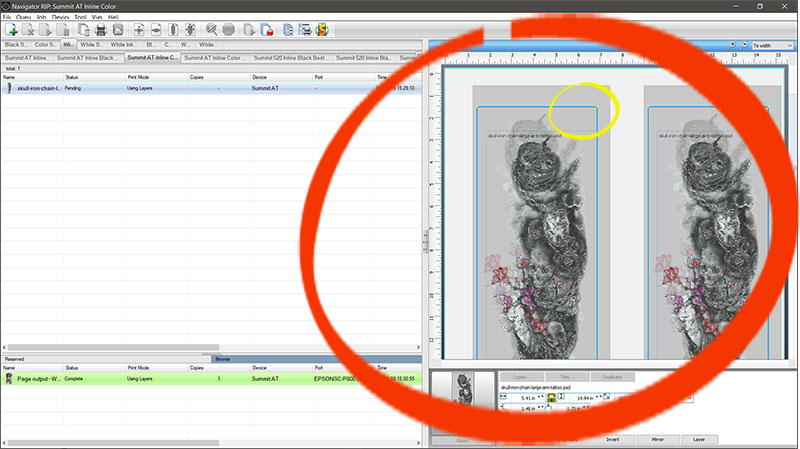Open the Queue menu
This screenshot has width=800, height=449.
[23, 17]
